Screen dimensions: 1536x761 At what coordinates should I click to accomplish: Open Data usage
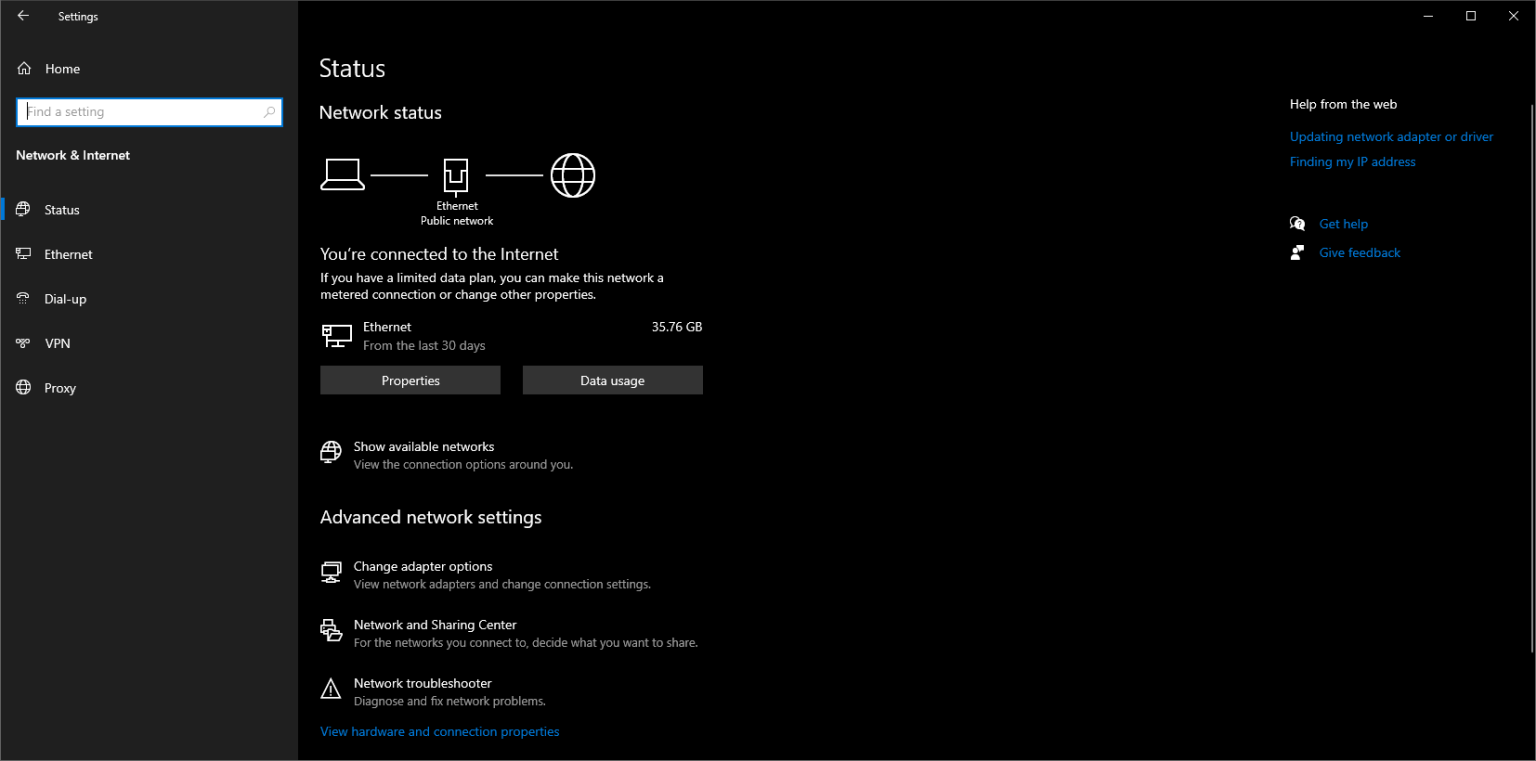click(613, 380)
